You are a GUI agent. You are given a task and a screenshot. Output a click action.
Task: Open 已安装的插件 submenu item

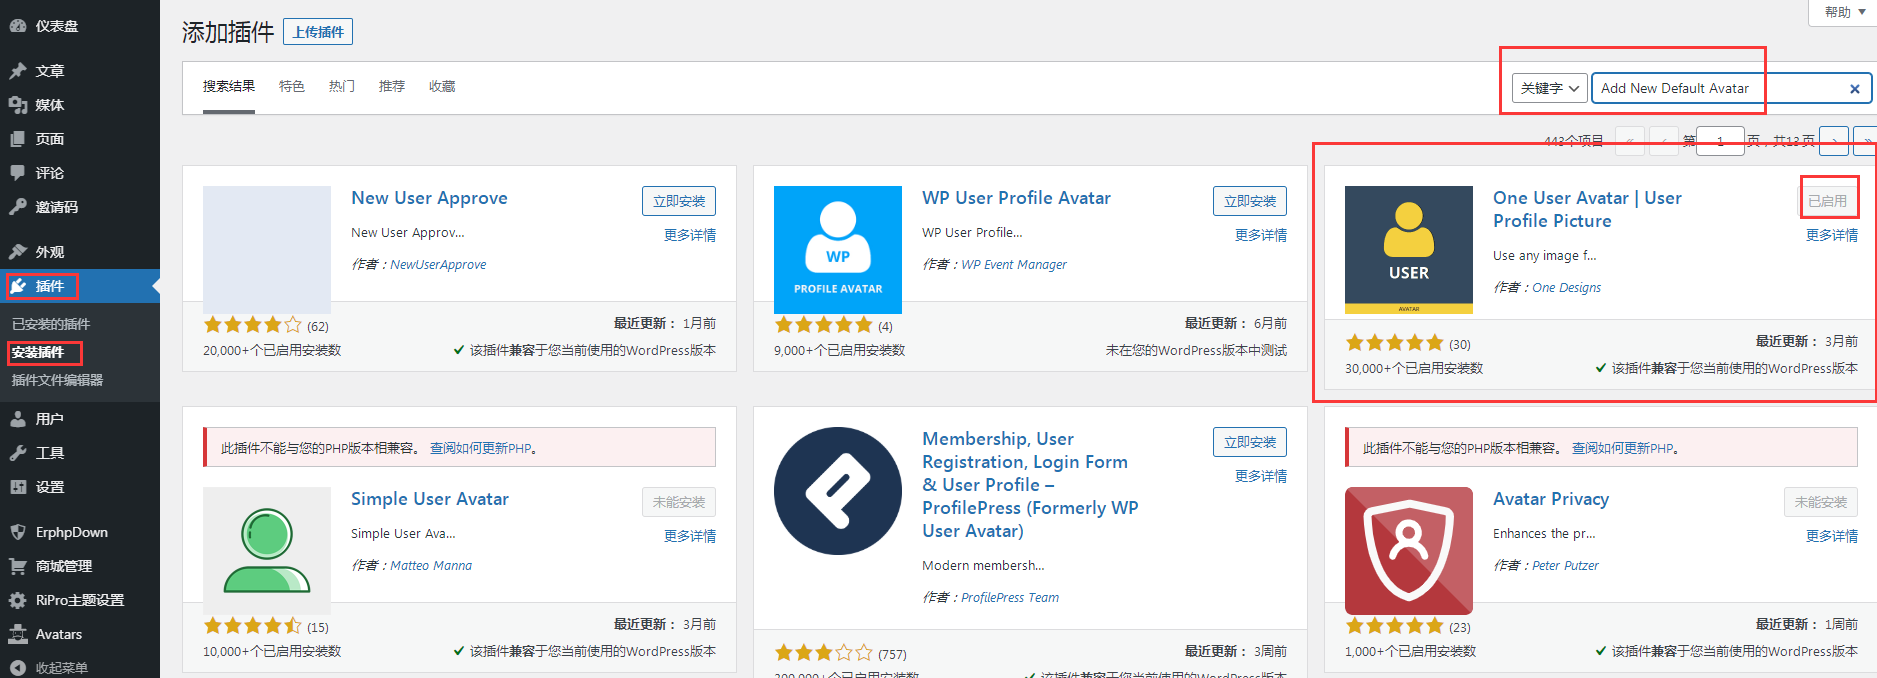(x=51, y=324)
